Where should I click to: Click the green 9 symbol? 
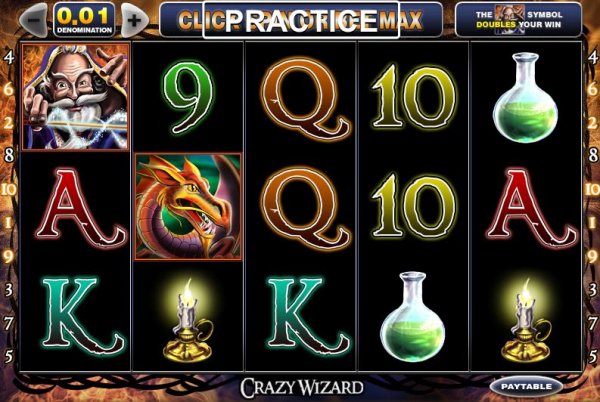tap(188, 98)
